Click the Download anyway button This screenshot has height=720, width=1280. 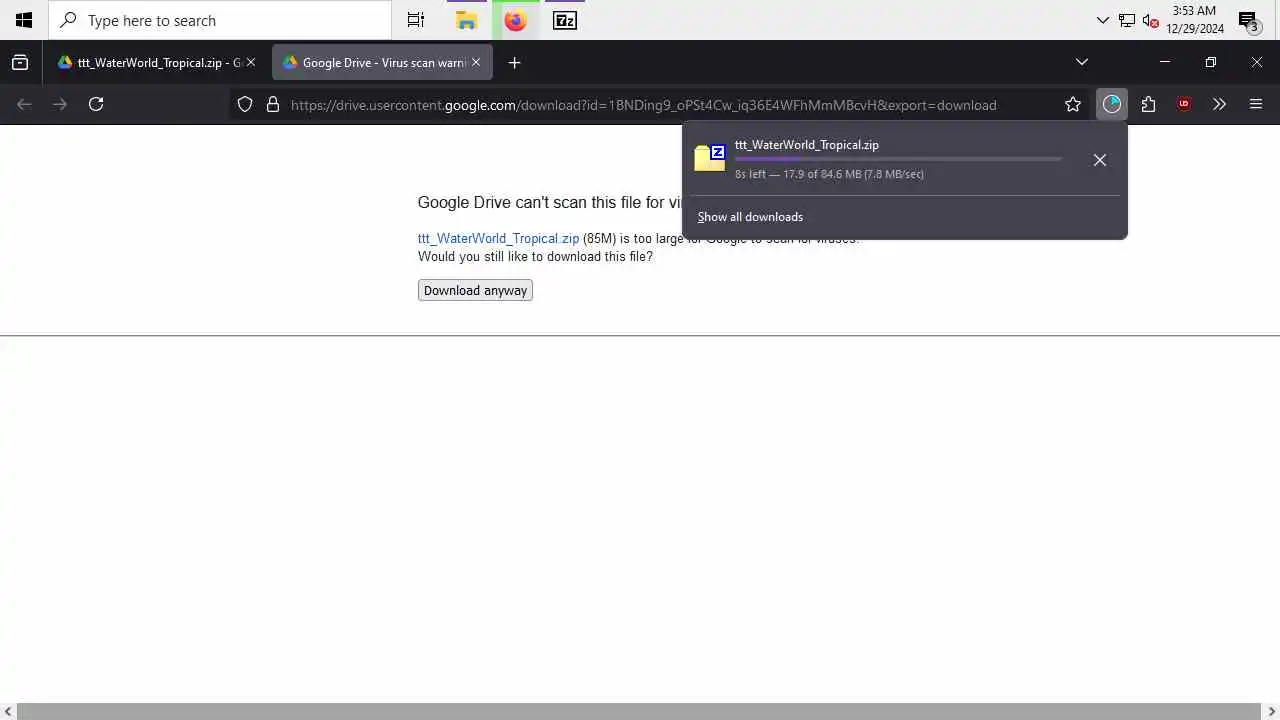pos(475,290)
